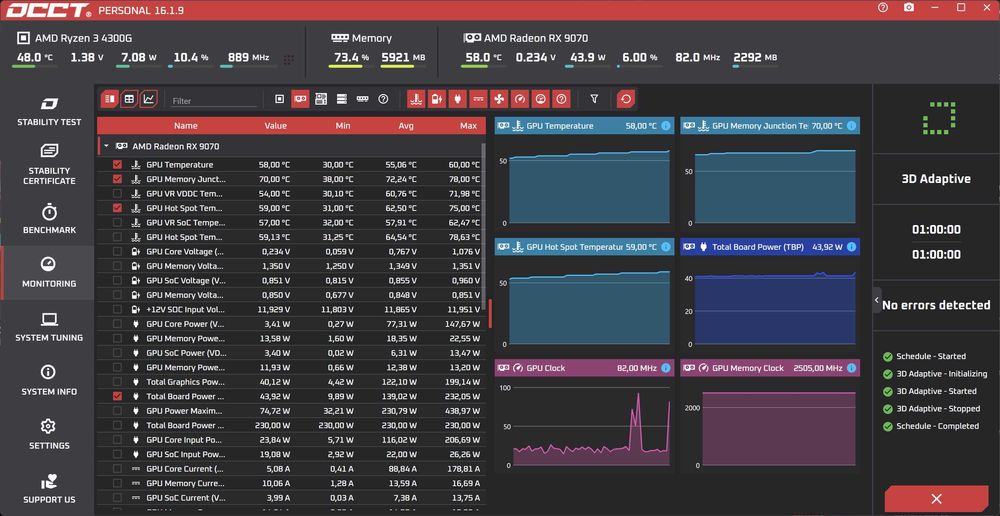
Task: Sort by the Avg column header
Action: point(406,126)
